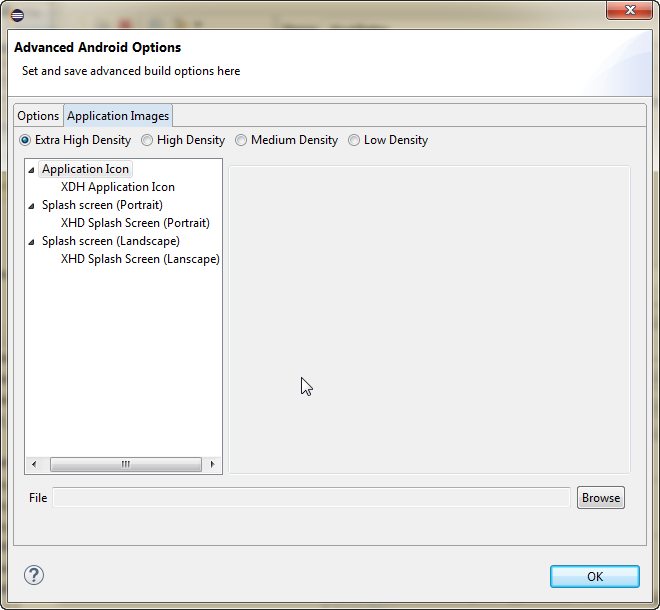Select XDH Application Icon entry
The image size is (660, 610).
click(x=118, y=187)
